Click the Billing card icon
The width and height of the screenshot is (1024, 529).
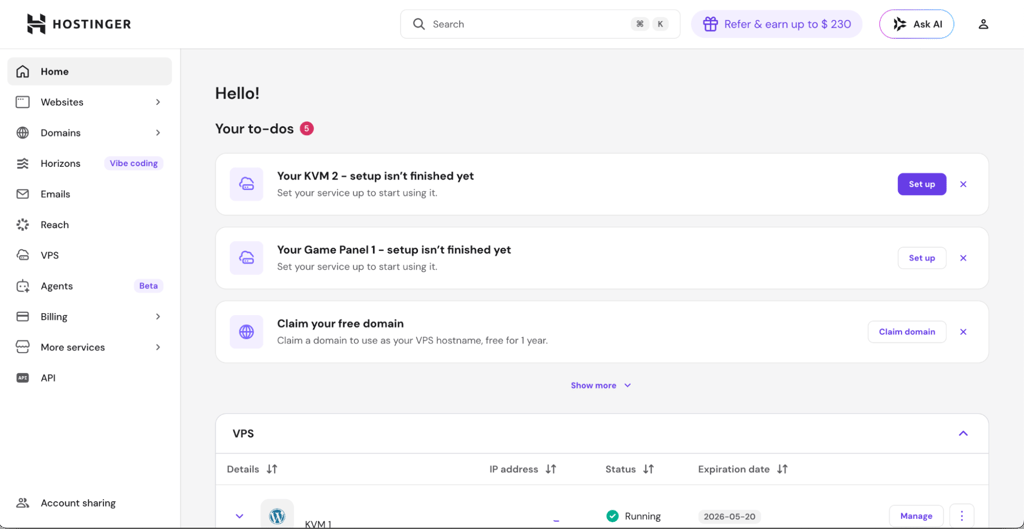(x=23, y=317)
